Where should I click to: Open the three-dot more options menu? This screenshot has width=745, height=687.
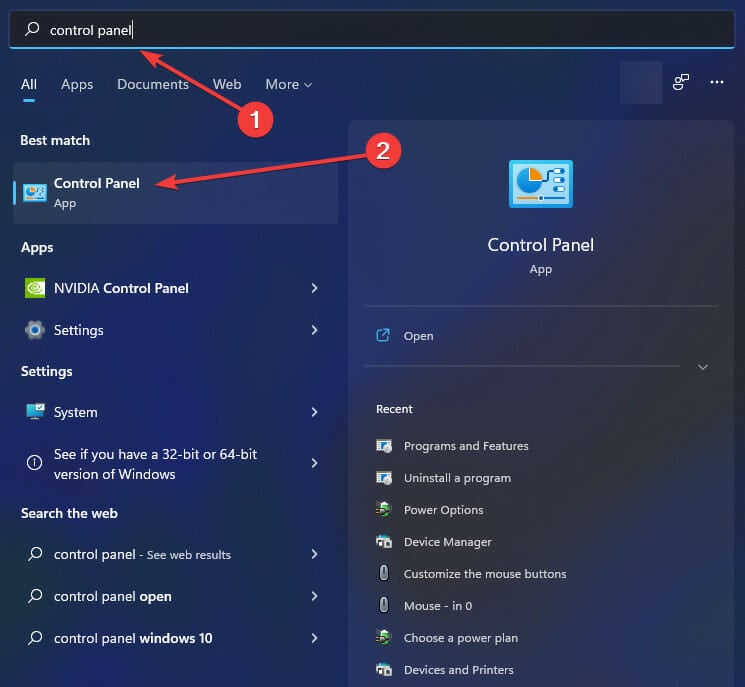[716, 82]
